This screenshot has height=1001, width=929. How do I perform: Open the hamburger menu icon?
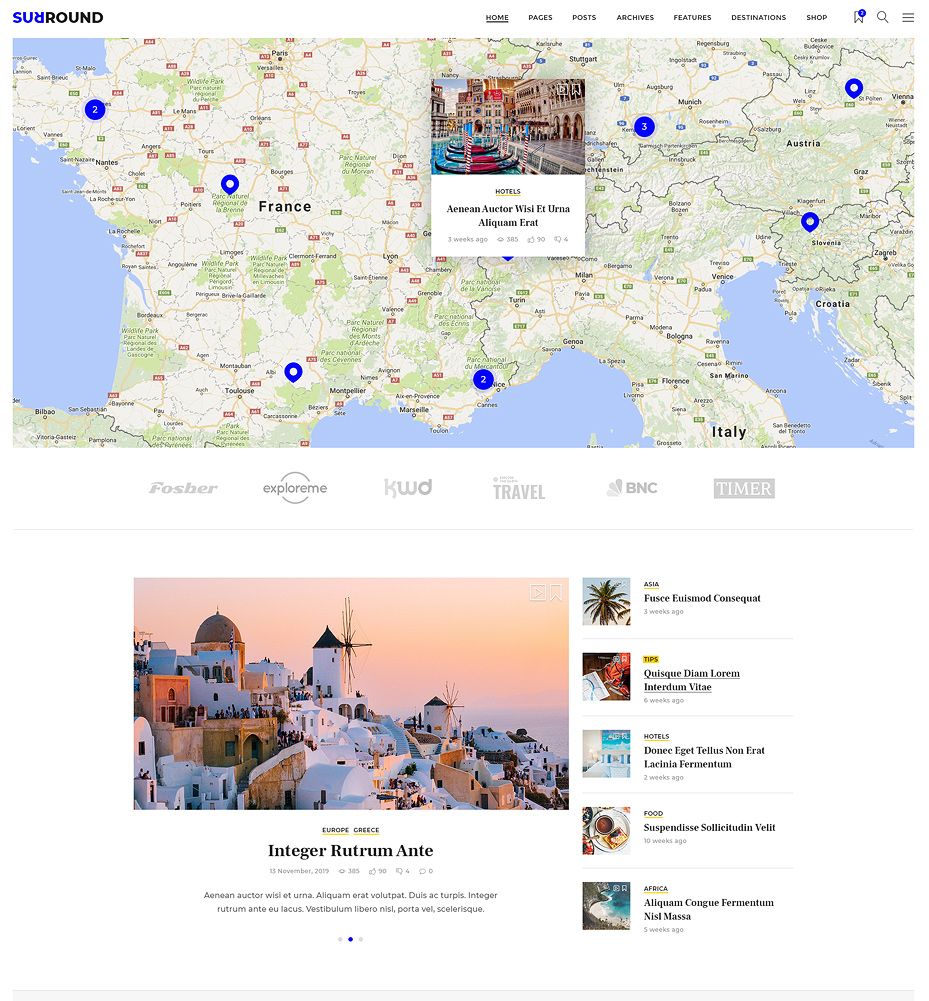(x=908, y=17)
